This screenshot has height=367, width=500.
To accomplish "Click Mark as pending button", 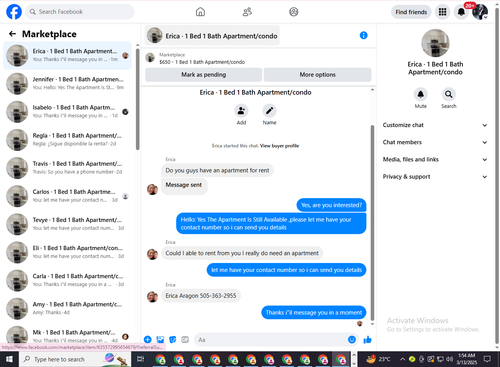I will tap(203, 75).
